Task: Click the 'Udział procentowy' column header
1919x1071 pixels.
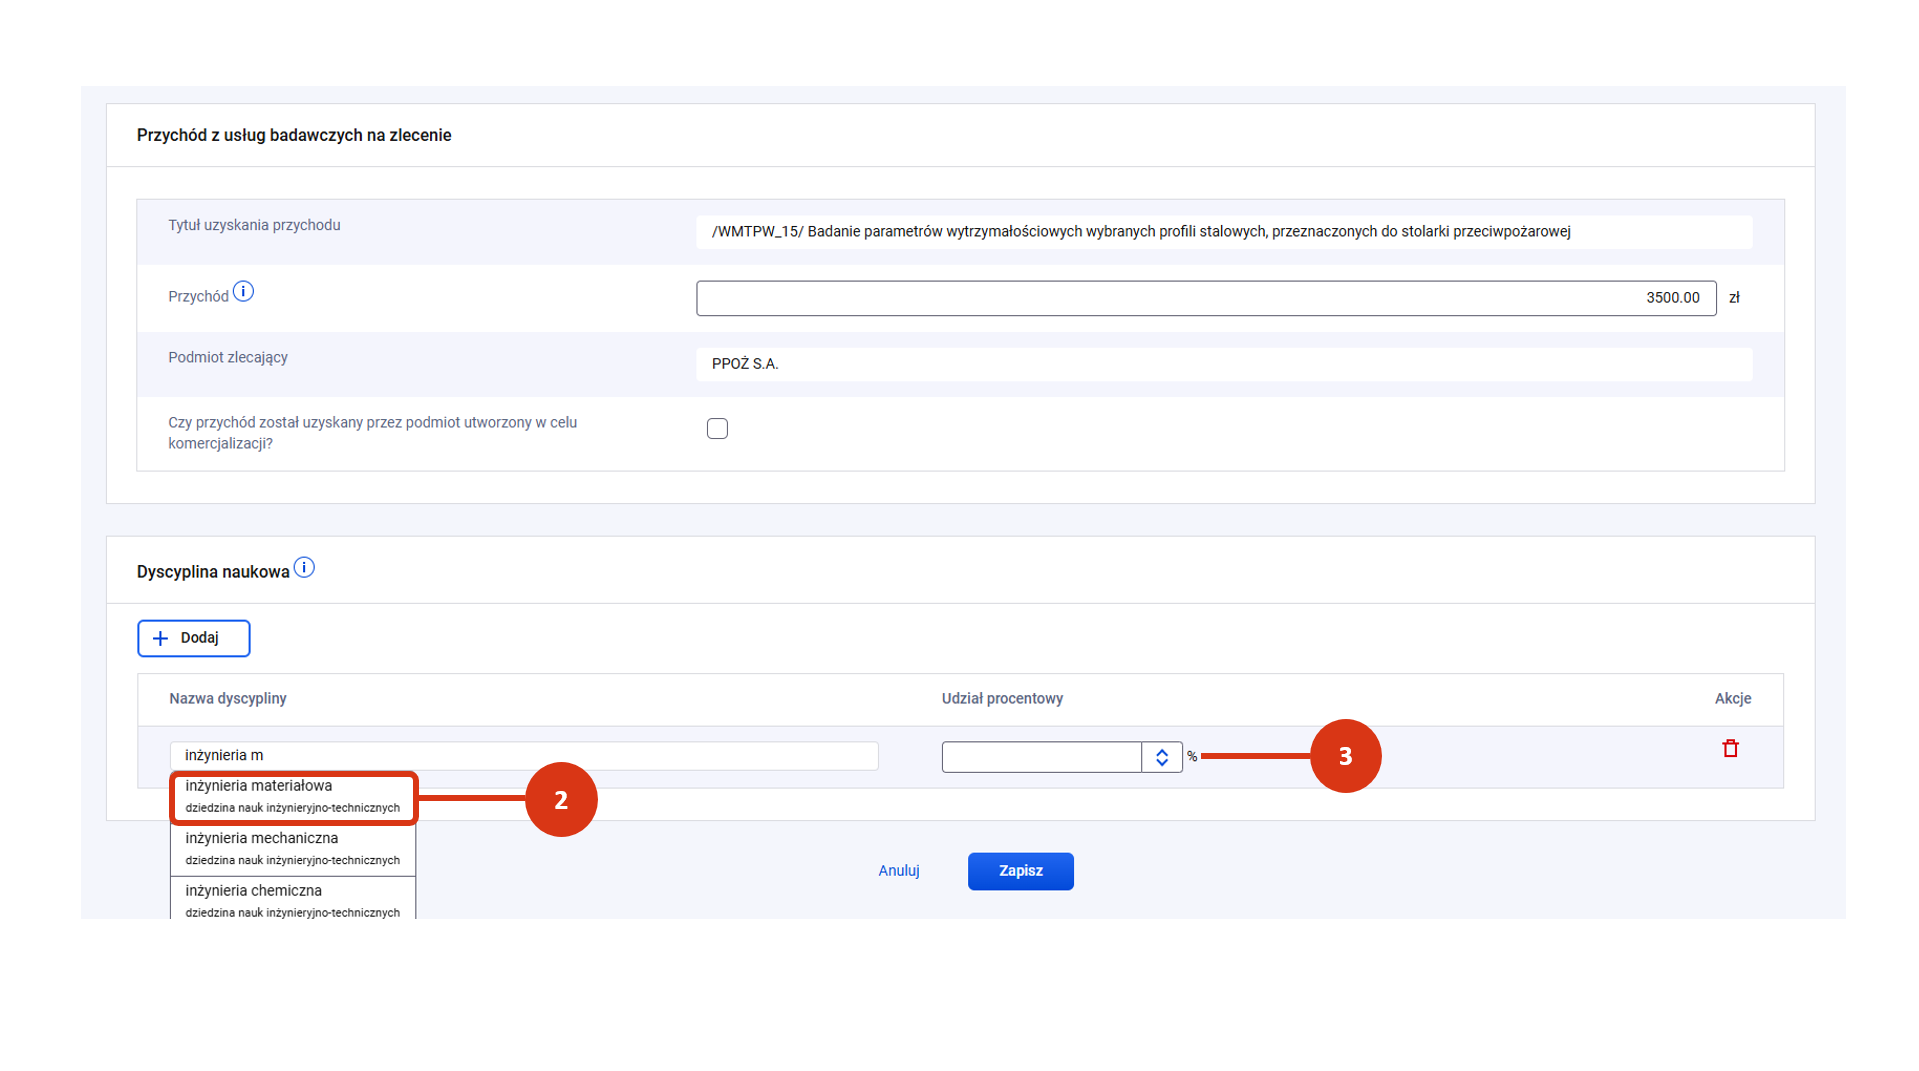Action: [x=1002, y=699]
